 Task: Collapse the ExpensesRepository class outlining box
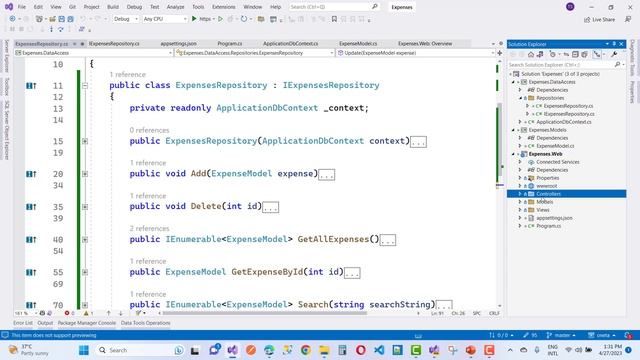[85, 86]
